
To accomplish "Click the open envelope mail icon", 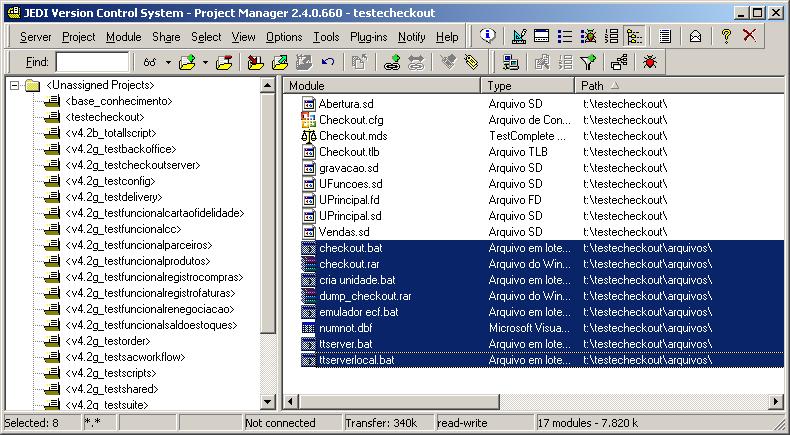I will (x=695, y=36).
